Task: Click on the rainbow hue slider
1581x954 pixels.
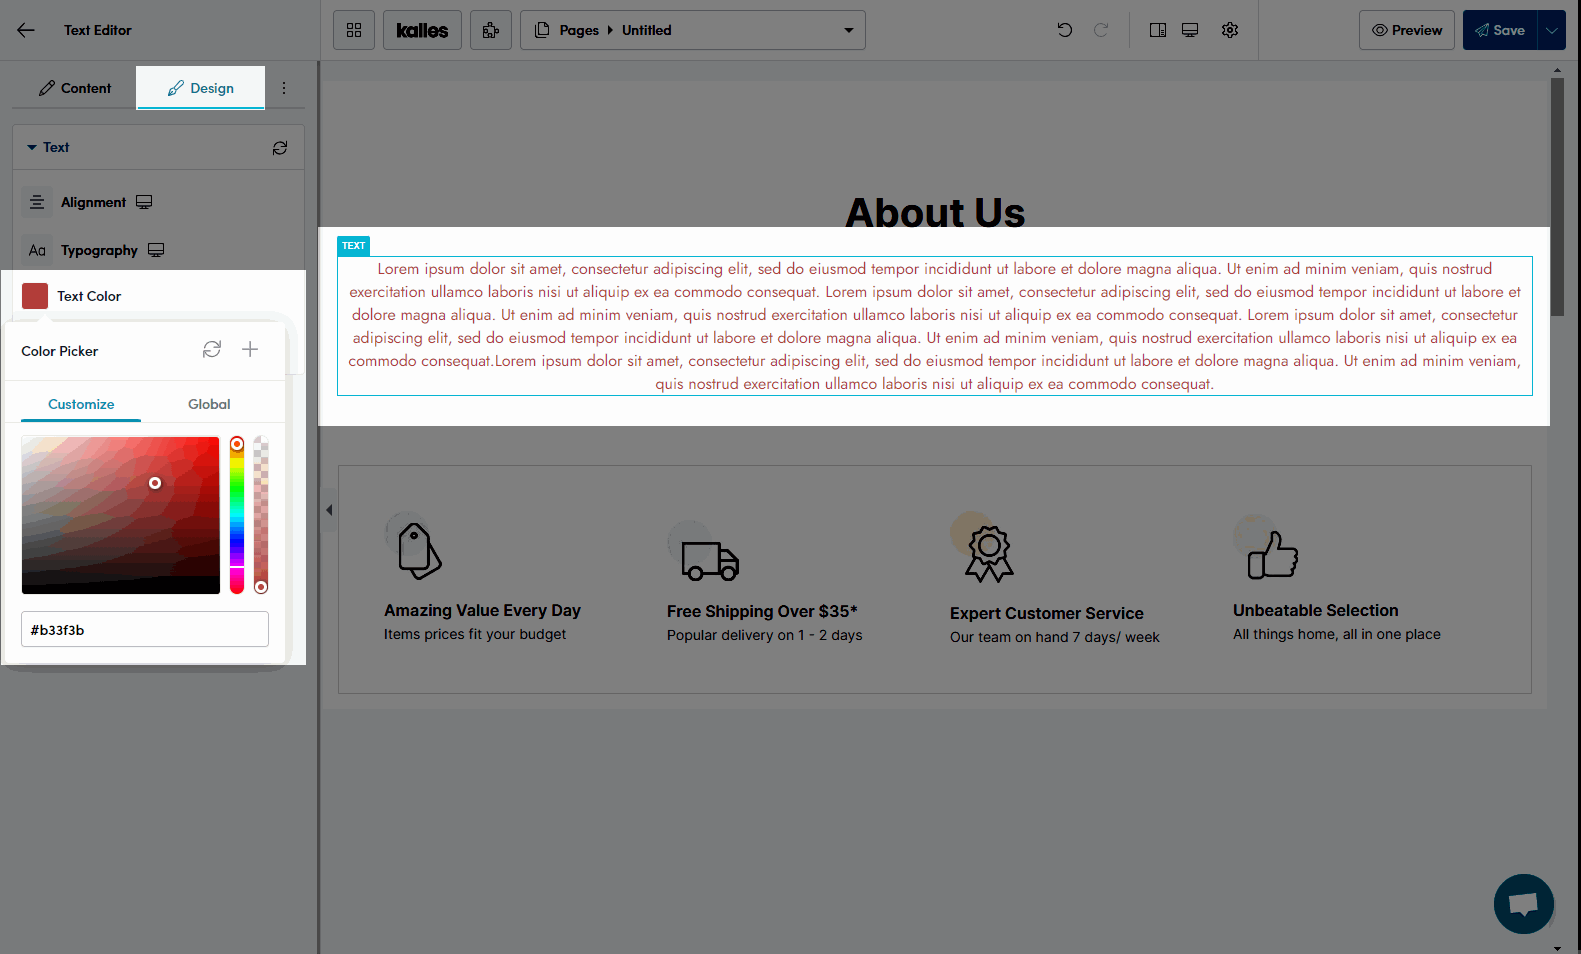Action: [x=237, y=515]
